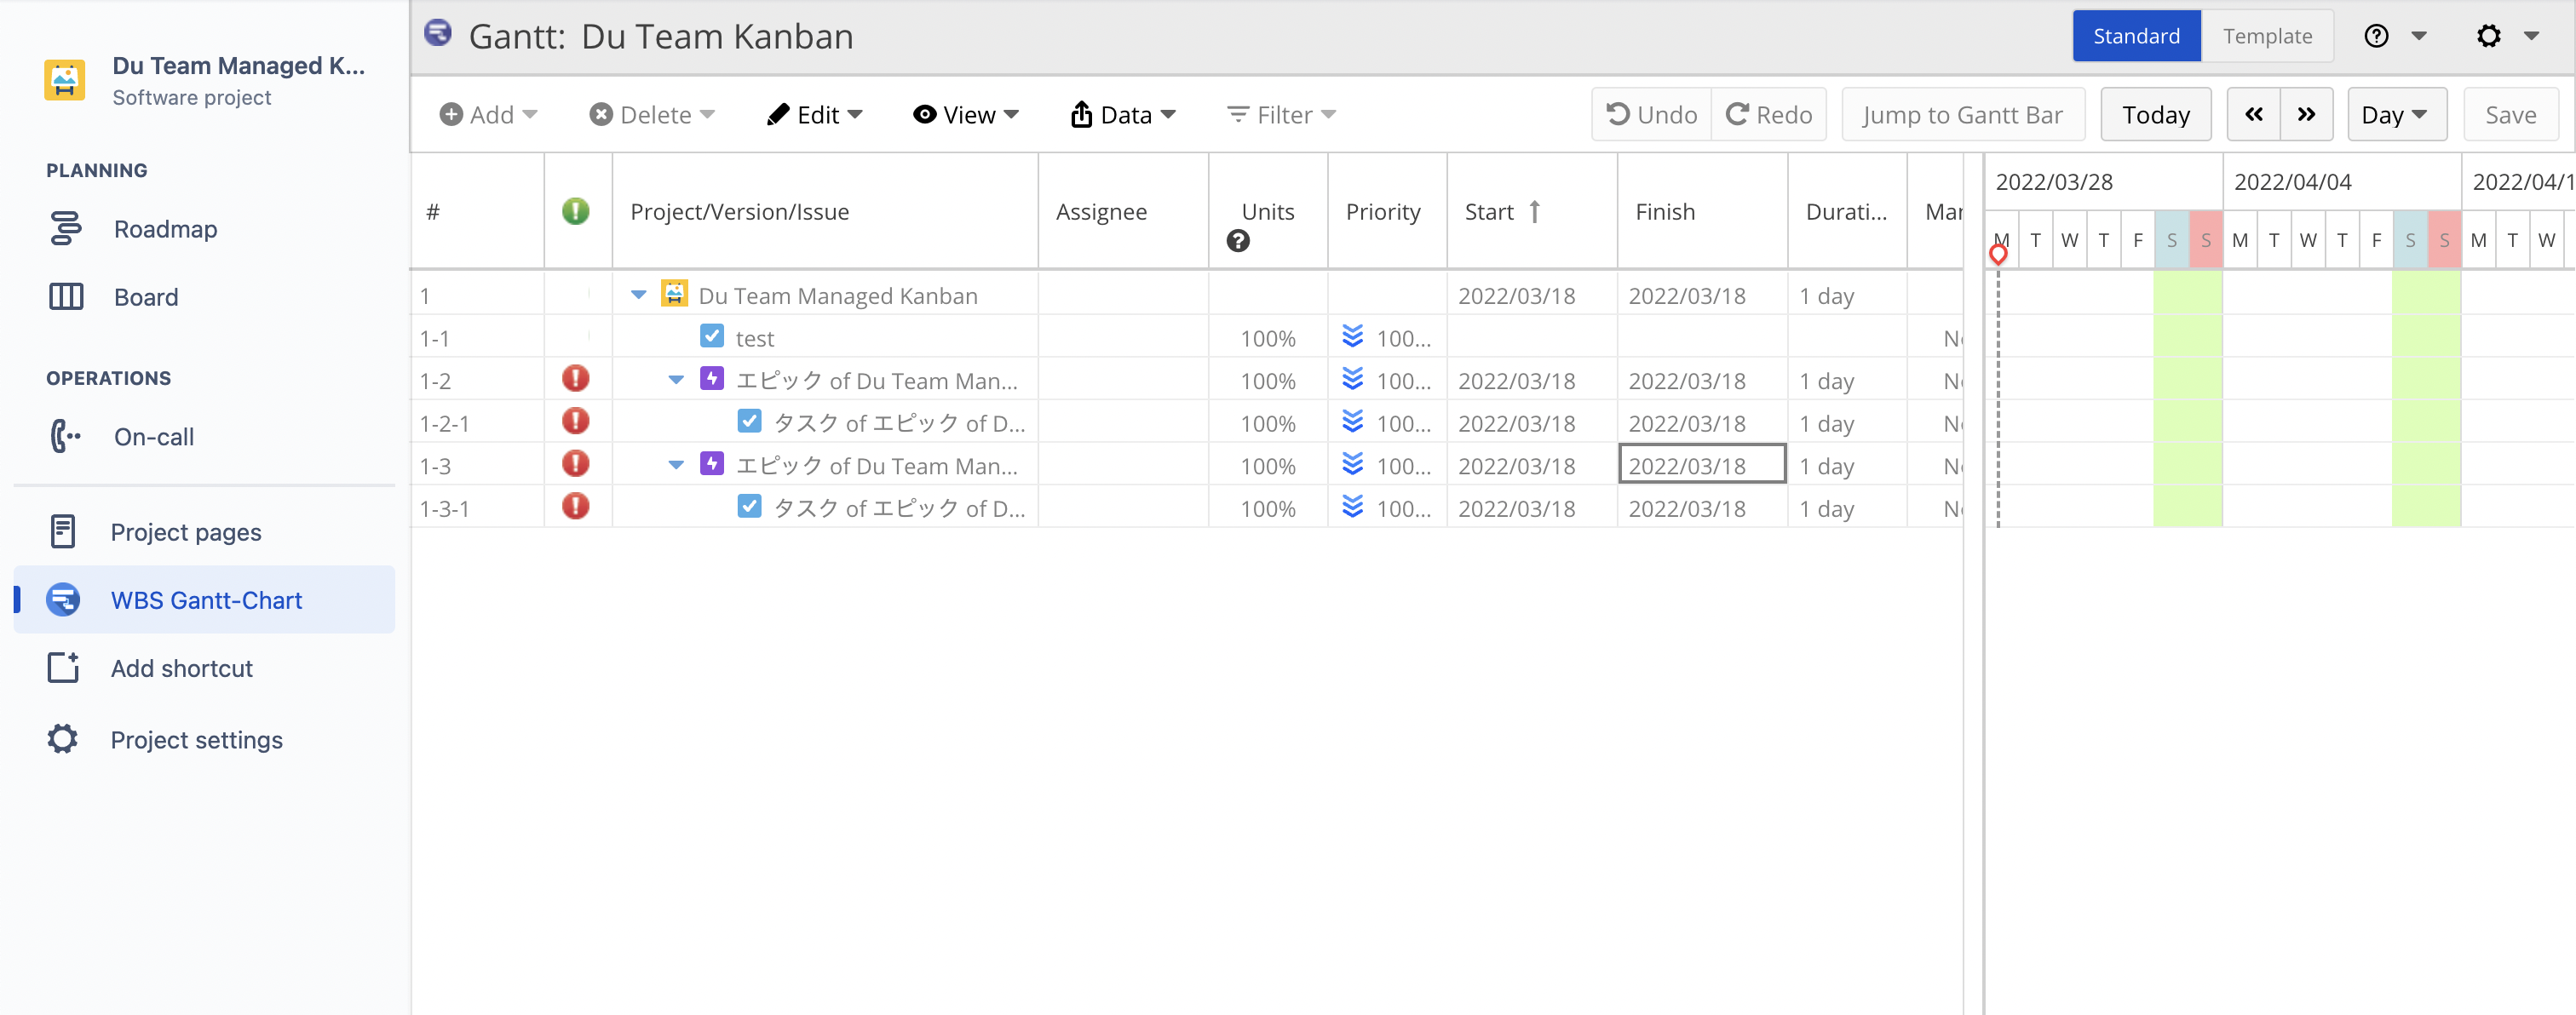Click the help circle icon in header
This screenshot has height=1015, width=2576.
click(x=2376, y=36)
